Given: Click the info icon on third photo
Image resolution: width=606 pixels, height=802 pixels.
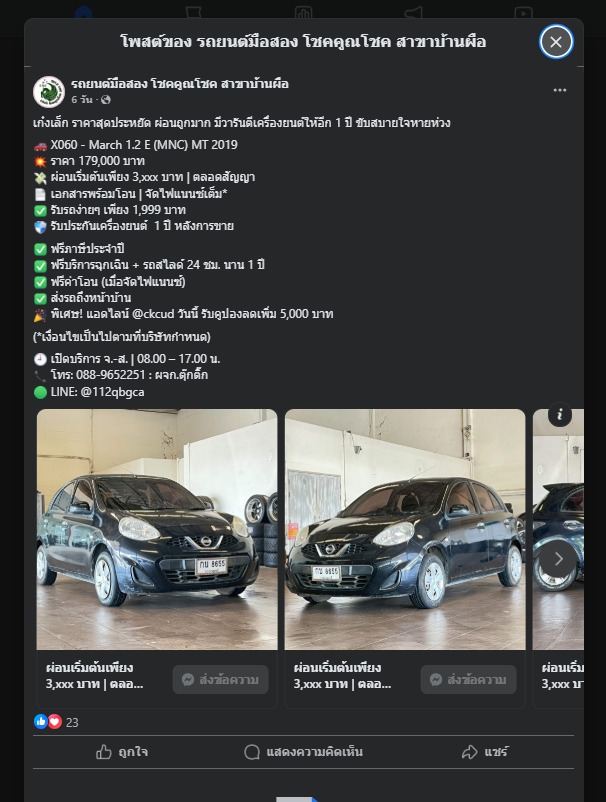Looking at the screenshot, I should pos(560,414).
